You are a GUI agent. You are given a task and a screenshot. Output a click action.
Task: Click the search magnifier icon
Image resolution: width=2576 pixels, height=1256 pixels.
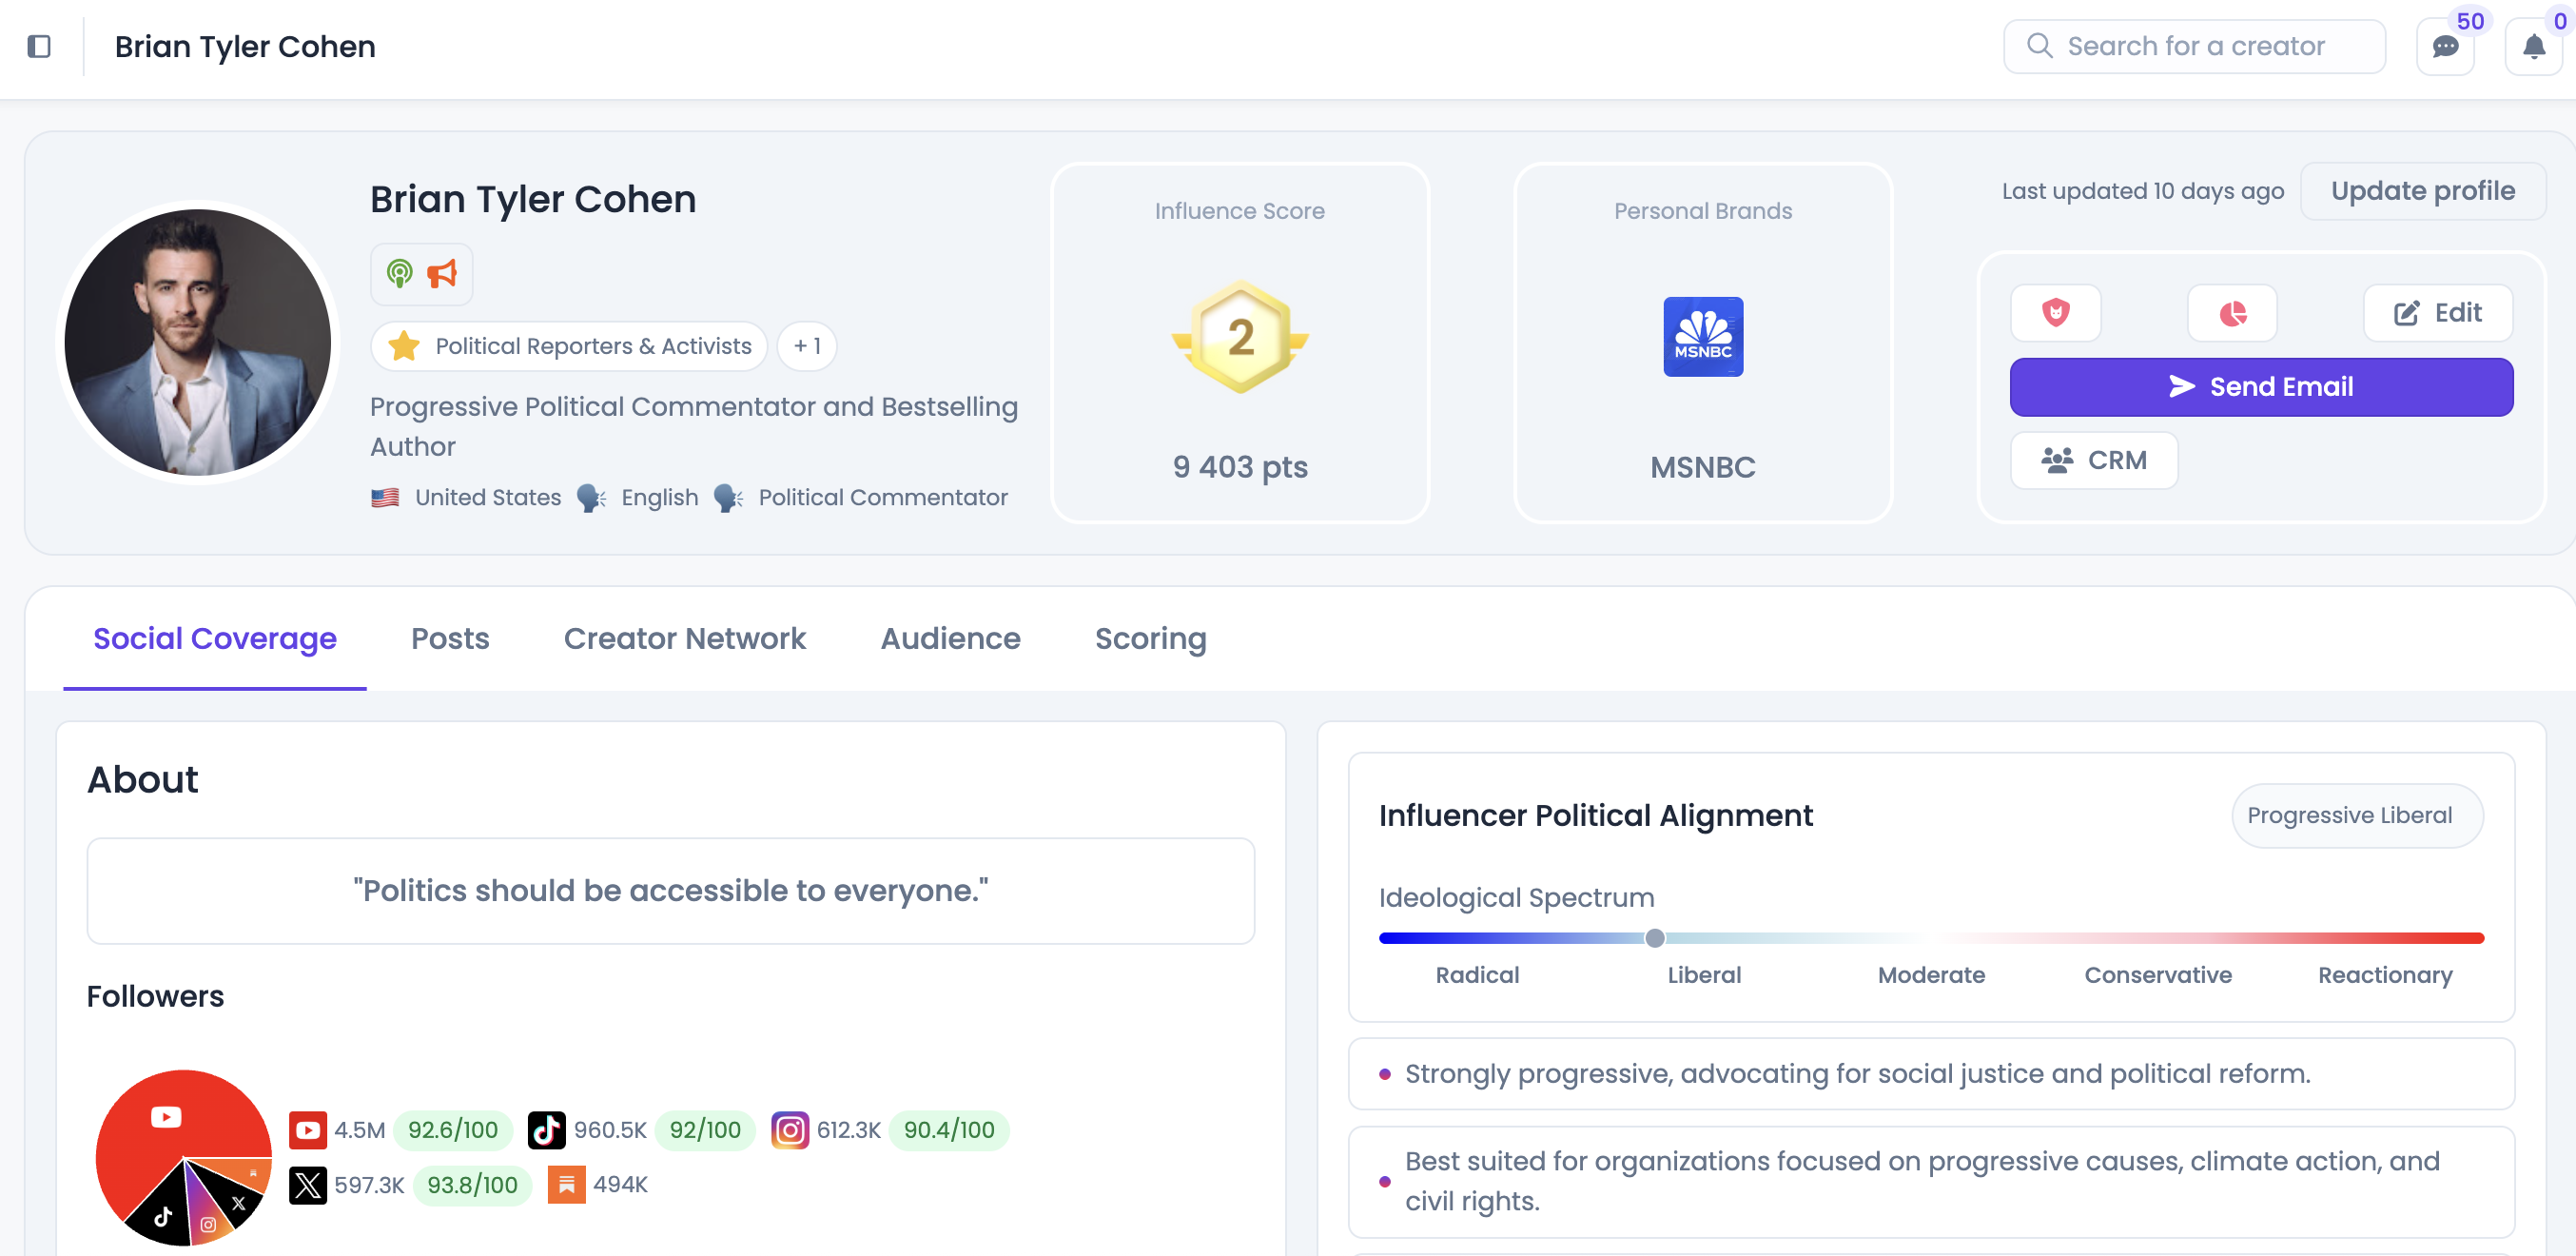(2039, 46)
